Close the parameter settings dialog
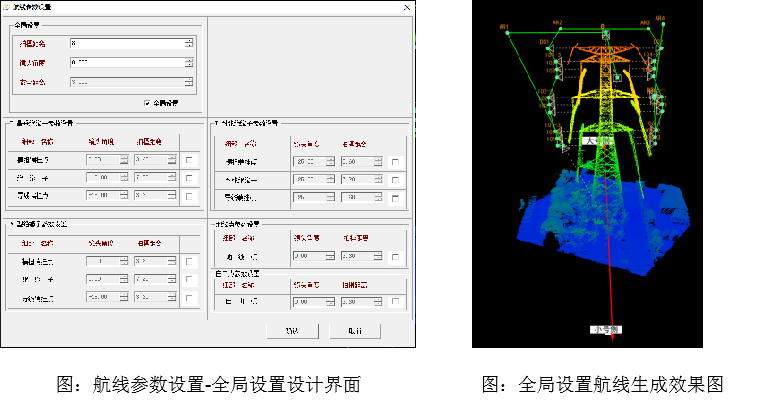The width and height of the screenshot is (780, 404). pyautogui.click(x=405, y=7)
